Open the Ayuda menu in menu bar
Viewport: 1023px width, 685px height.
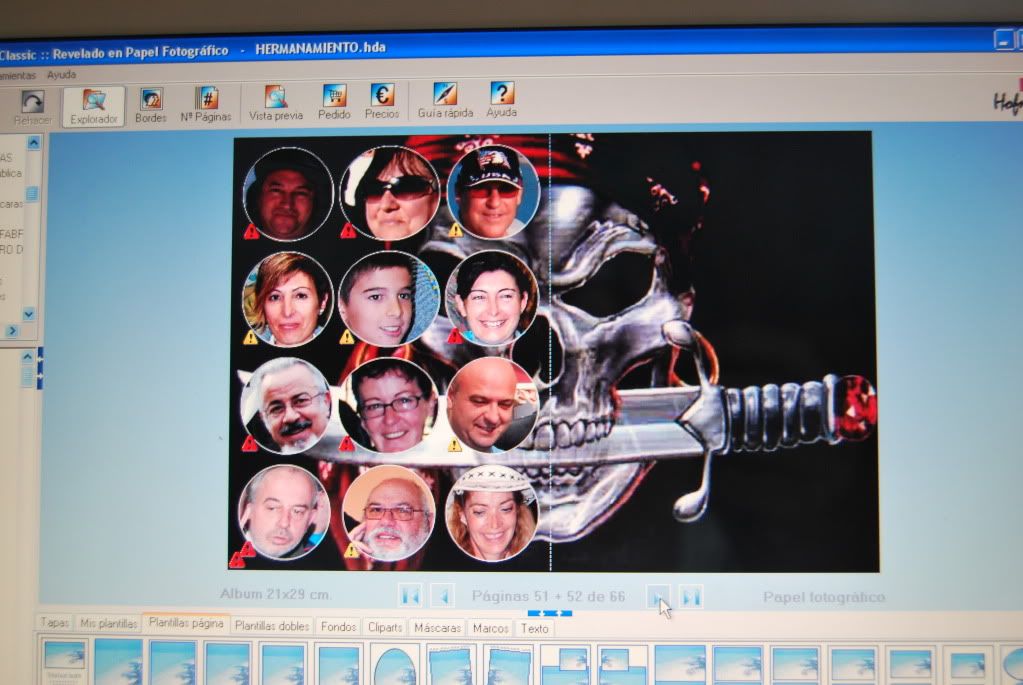61,75
